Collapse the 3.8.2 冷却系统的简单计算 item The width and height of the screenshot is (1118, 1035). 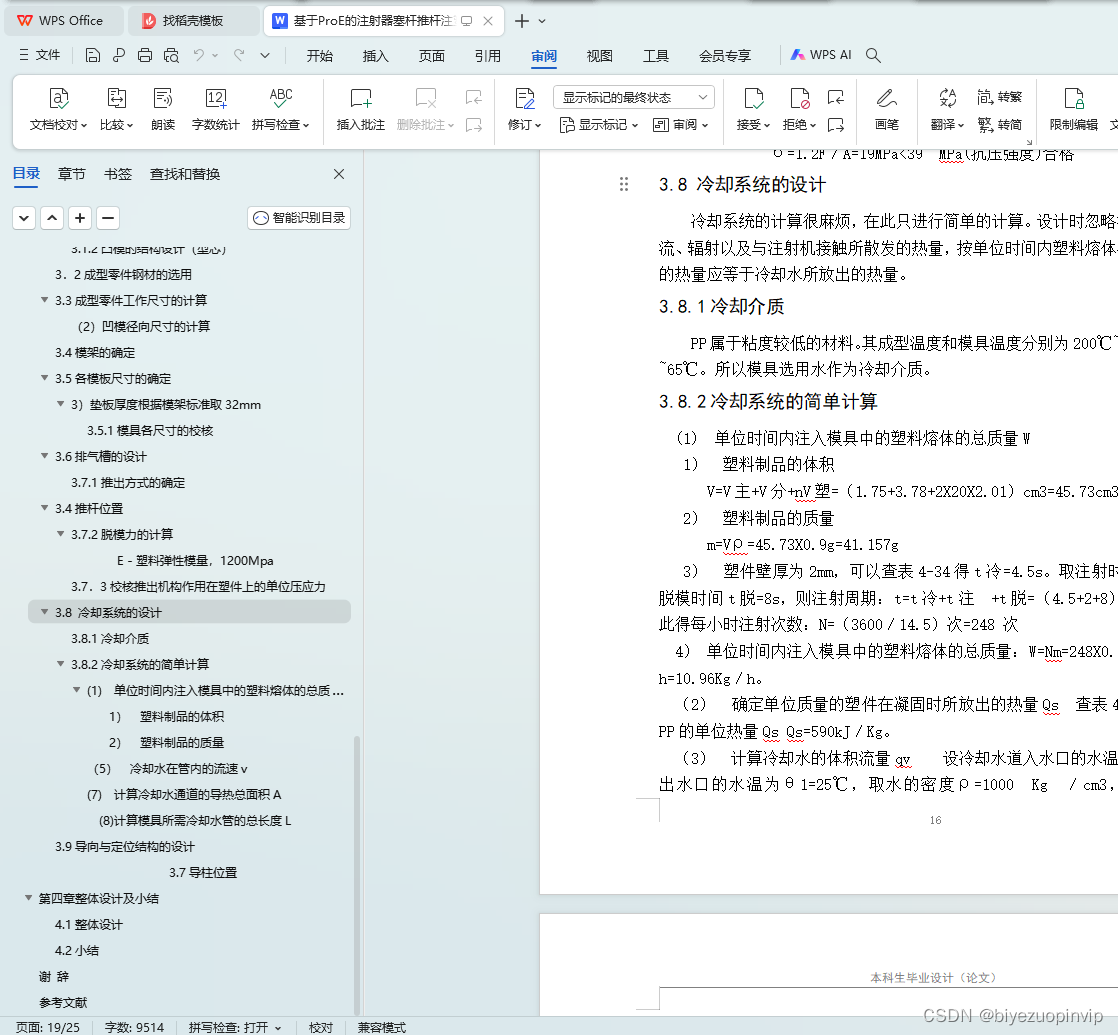tap(61, 664)
